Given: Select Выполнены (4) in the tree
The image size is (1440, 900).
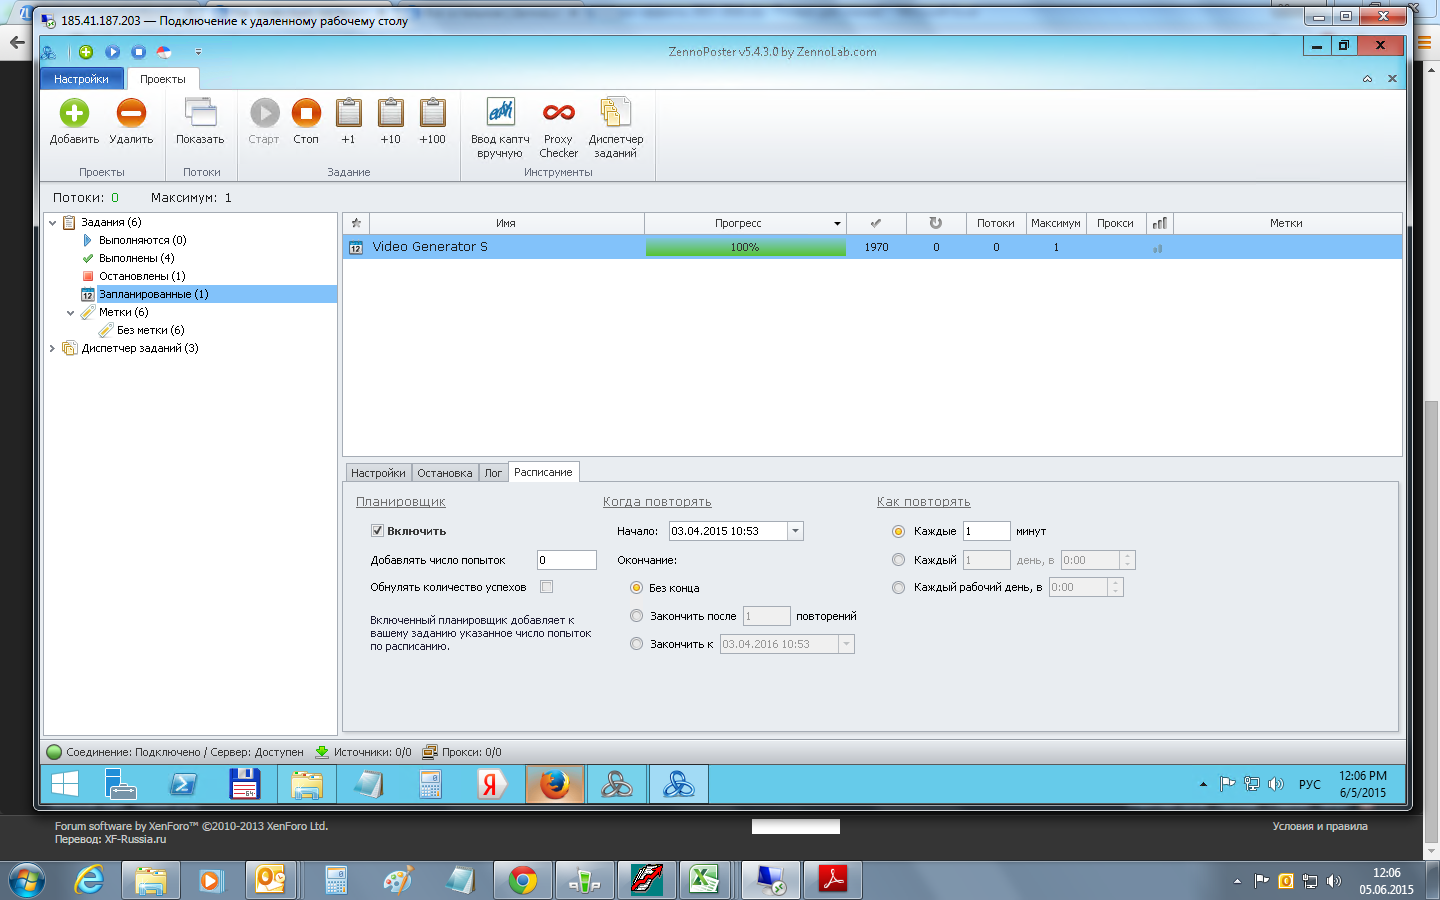Looking at the screenshot, I should click(x=136, y=258).
